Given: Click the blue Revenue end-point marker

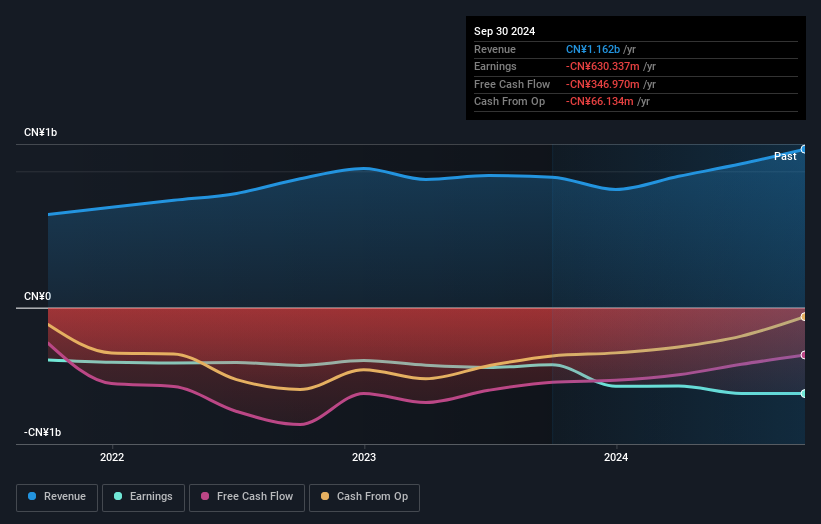Looking at the screenshot, I should click(x=804, y=149).
